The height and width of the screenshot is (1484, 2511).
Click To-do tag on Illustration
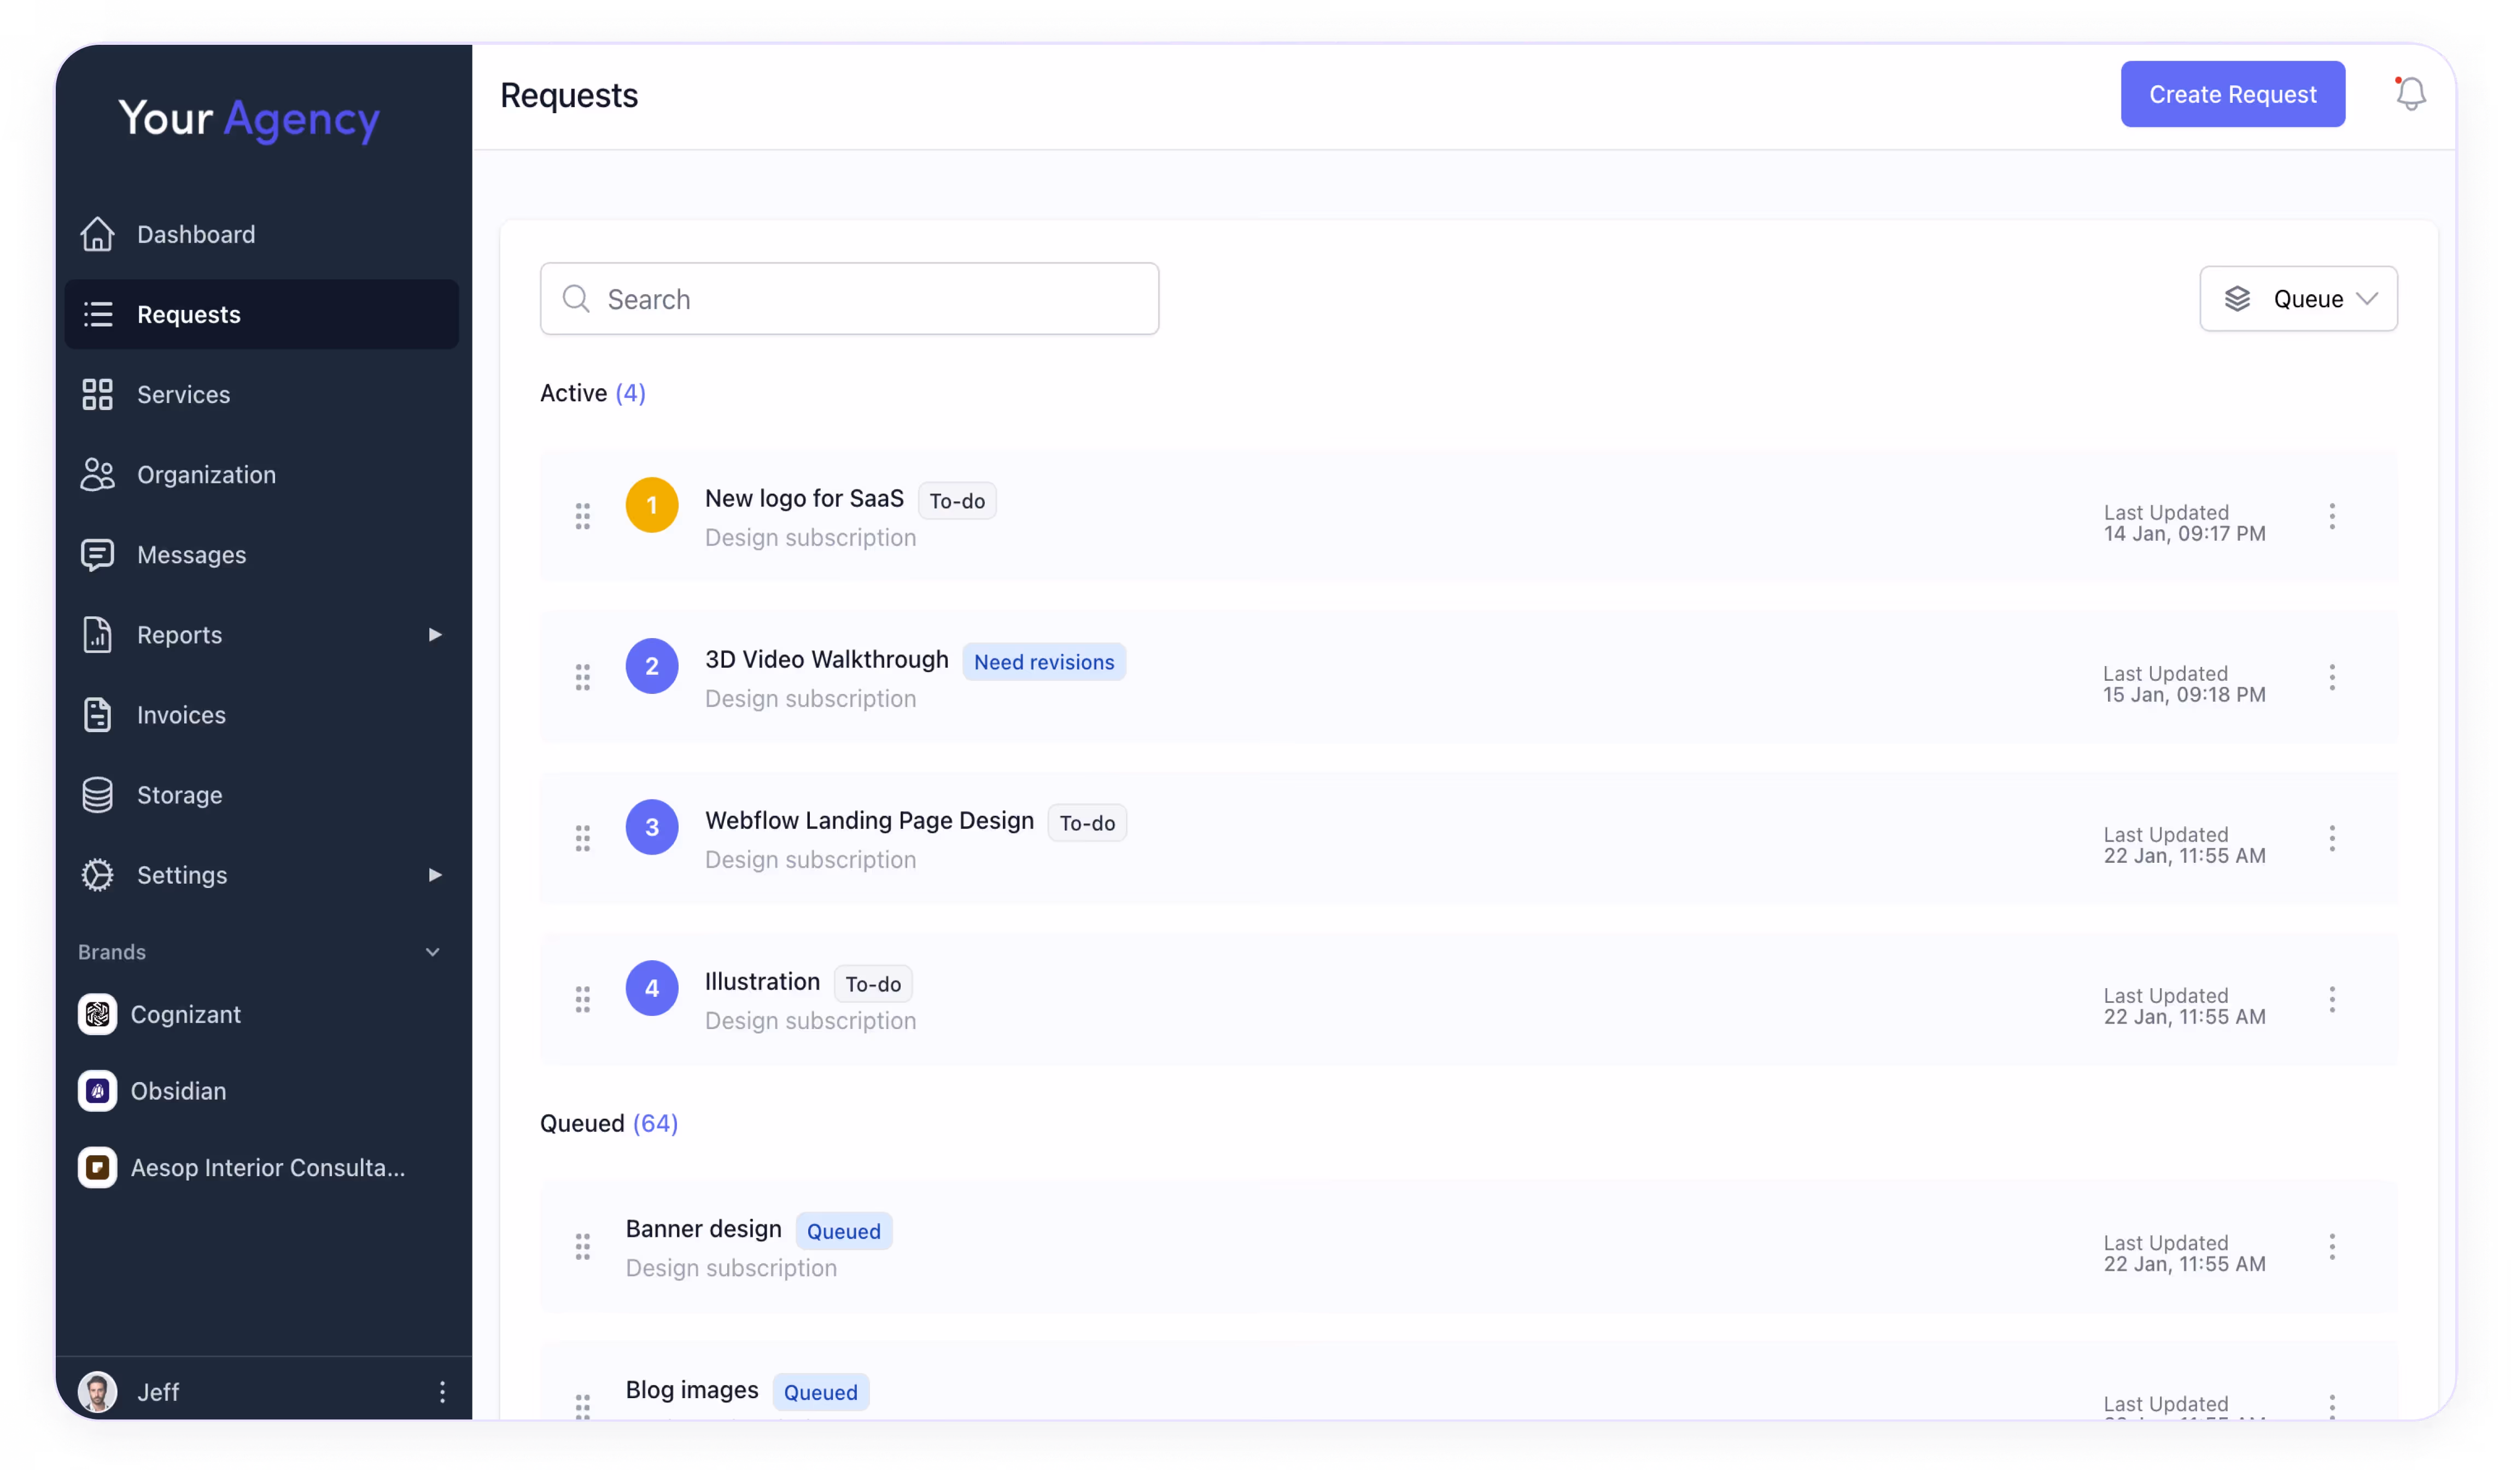(873, 984)
